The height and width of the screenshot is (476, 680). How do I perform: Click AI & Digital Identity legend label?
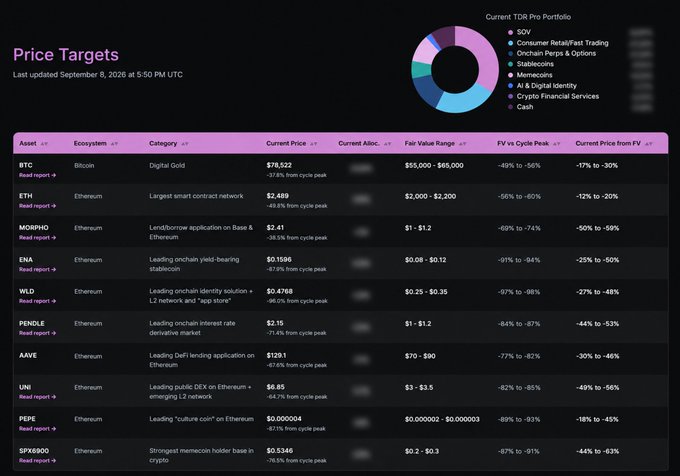click(x=546, y=86)
